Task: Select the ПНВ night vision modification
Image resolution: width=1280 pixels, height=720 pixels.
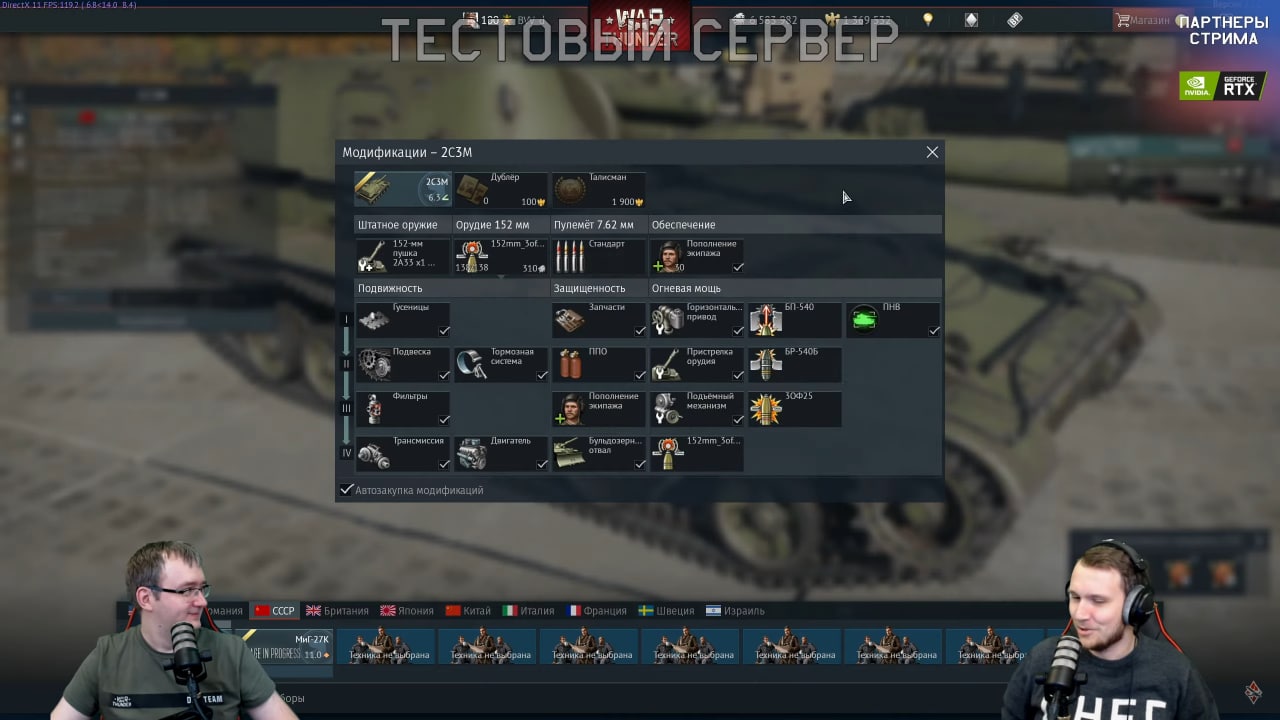Action: (x=893, y=320)
